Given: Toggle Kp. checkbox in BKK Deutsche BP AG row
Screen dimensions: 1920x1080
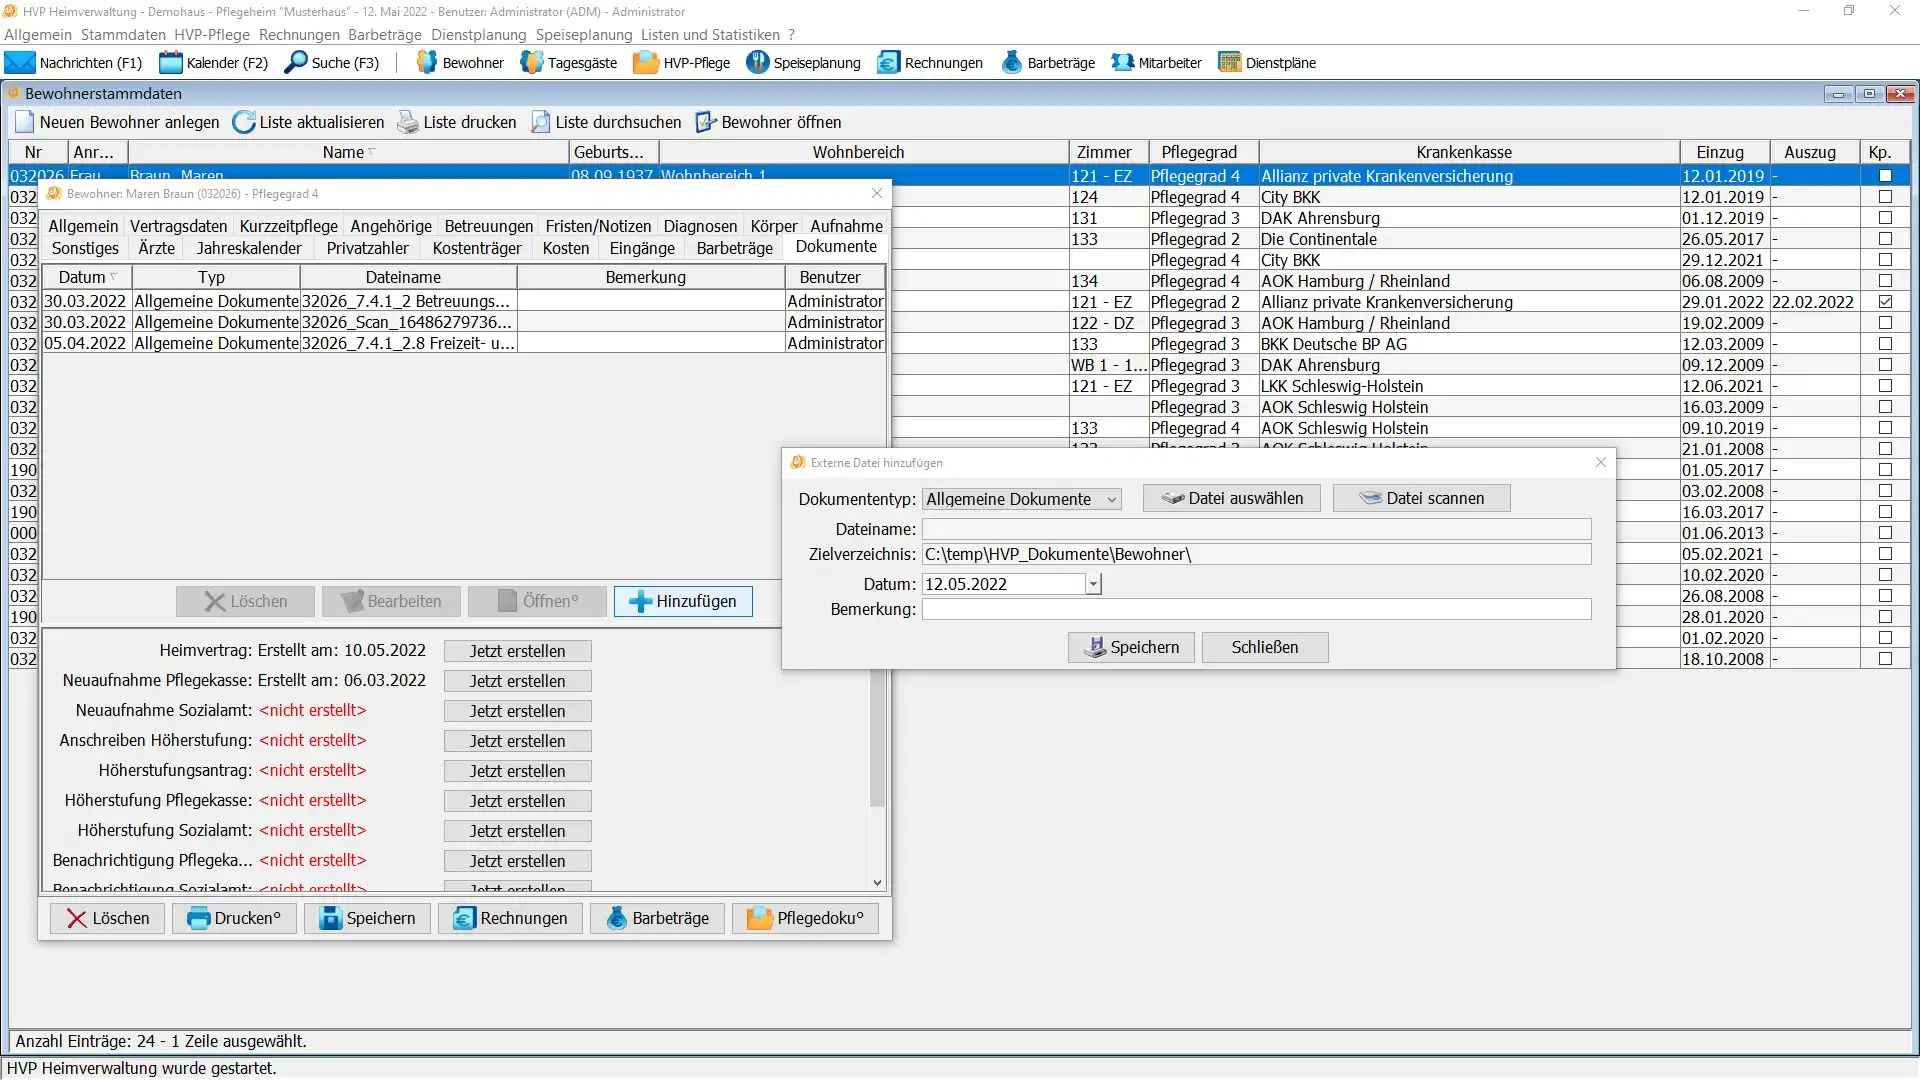Looking at the screenshot, I should [1885, 344].
